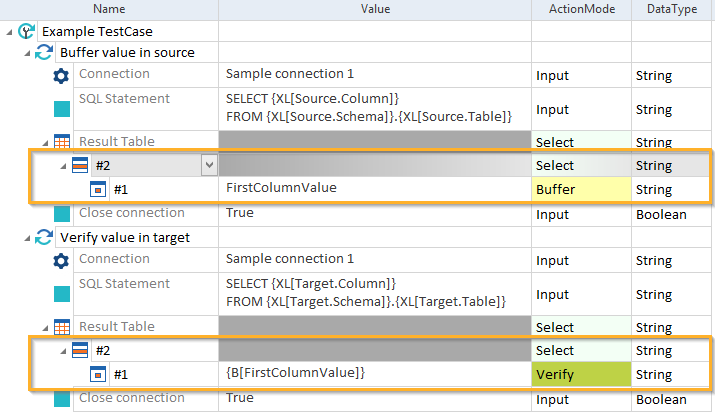This screenshot has width=715, height=415.
Task: Click the {B[FirstColumnValue]} value cell
Action: point(375,374)
